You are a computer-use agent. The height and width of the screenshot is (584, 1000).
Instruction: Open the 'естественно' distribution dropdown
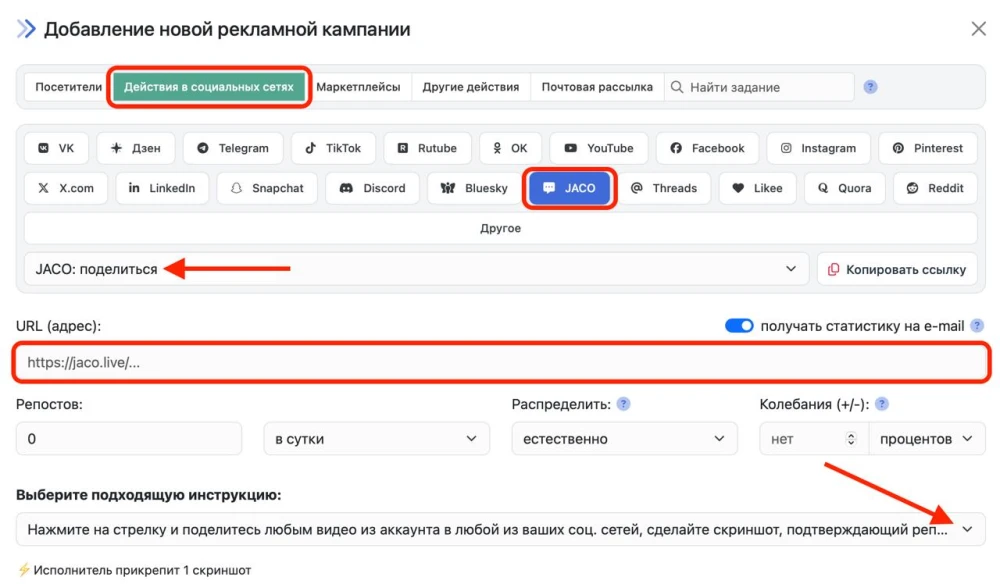pyautogui.click(x=623, y=439)
